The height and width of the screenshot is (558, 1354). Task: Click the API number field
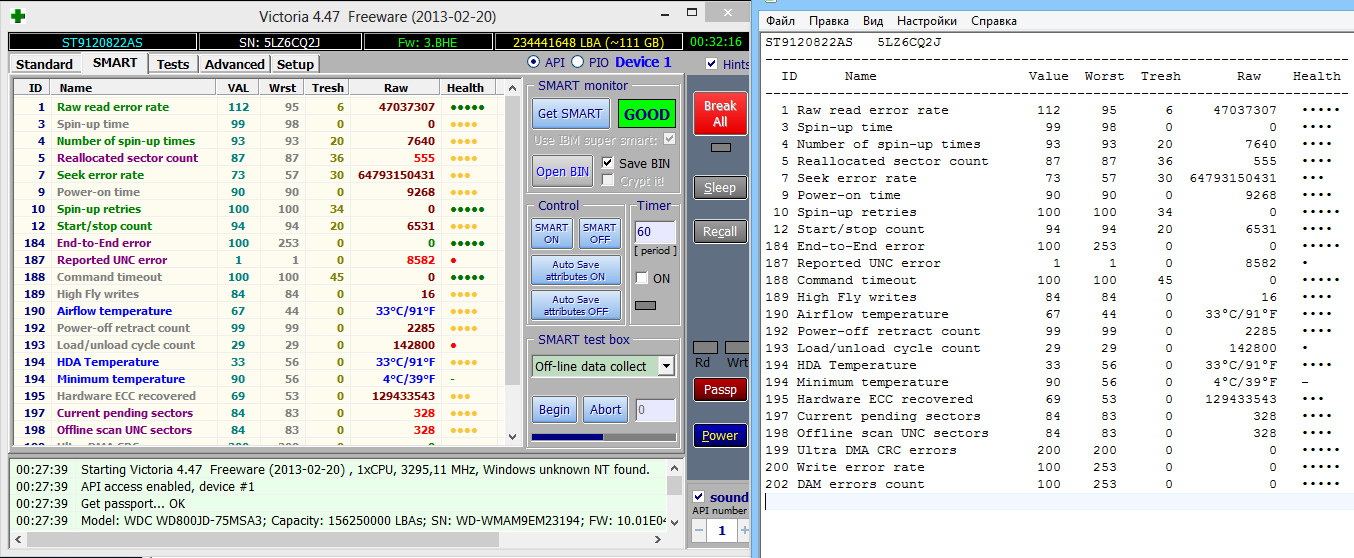pos(722,531)
